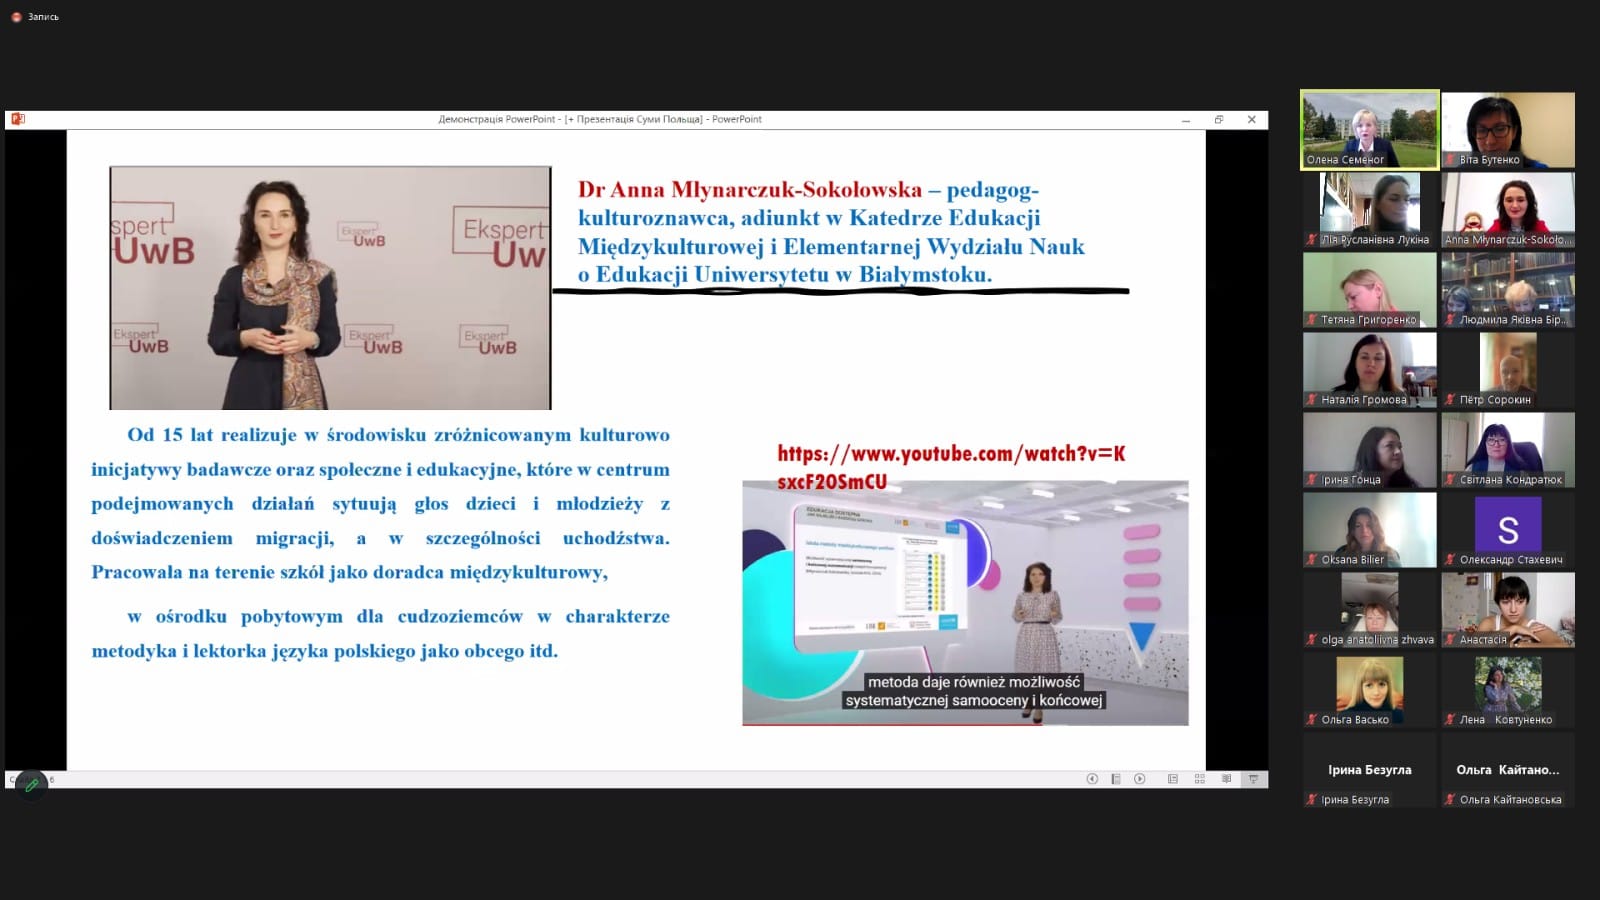Click the embedded video screenshot with subtitles
Screen dimensions: 1600x900
pyautogui.click(x=965, y=603)
